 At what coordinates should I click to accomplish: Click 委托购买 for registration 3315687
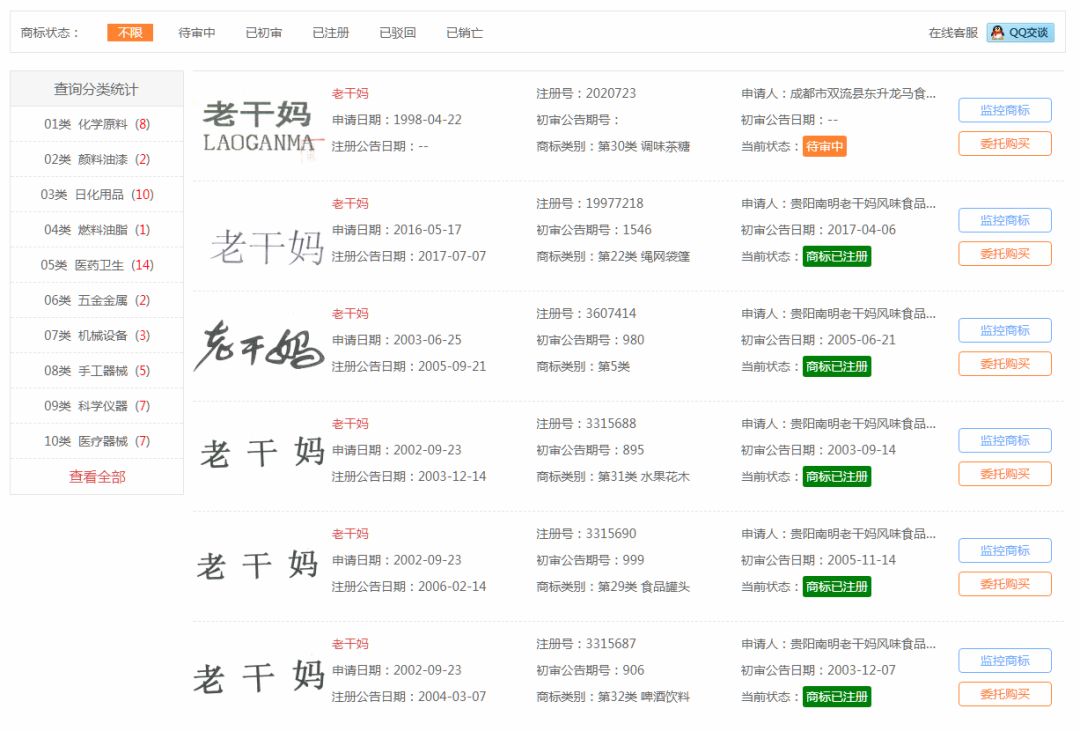pos(1005,694)
